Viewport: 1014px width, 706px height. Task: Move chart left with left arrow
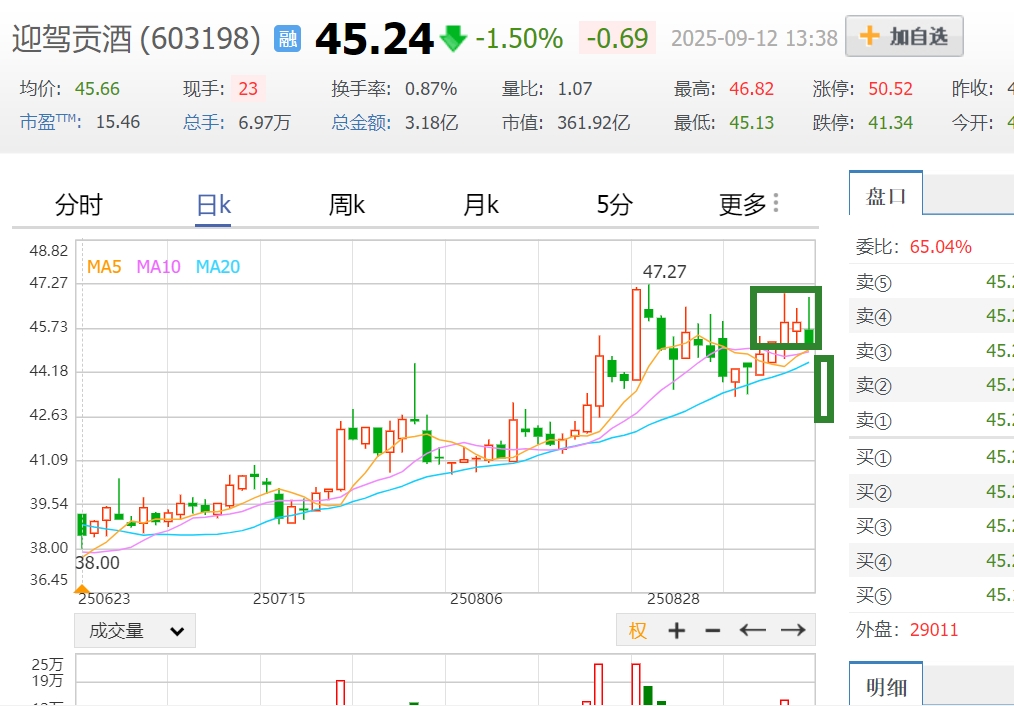753,630
